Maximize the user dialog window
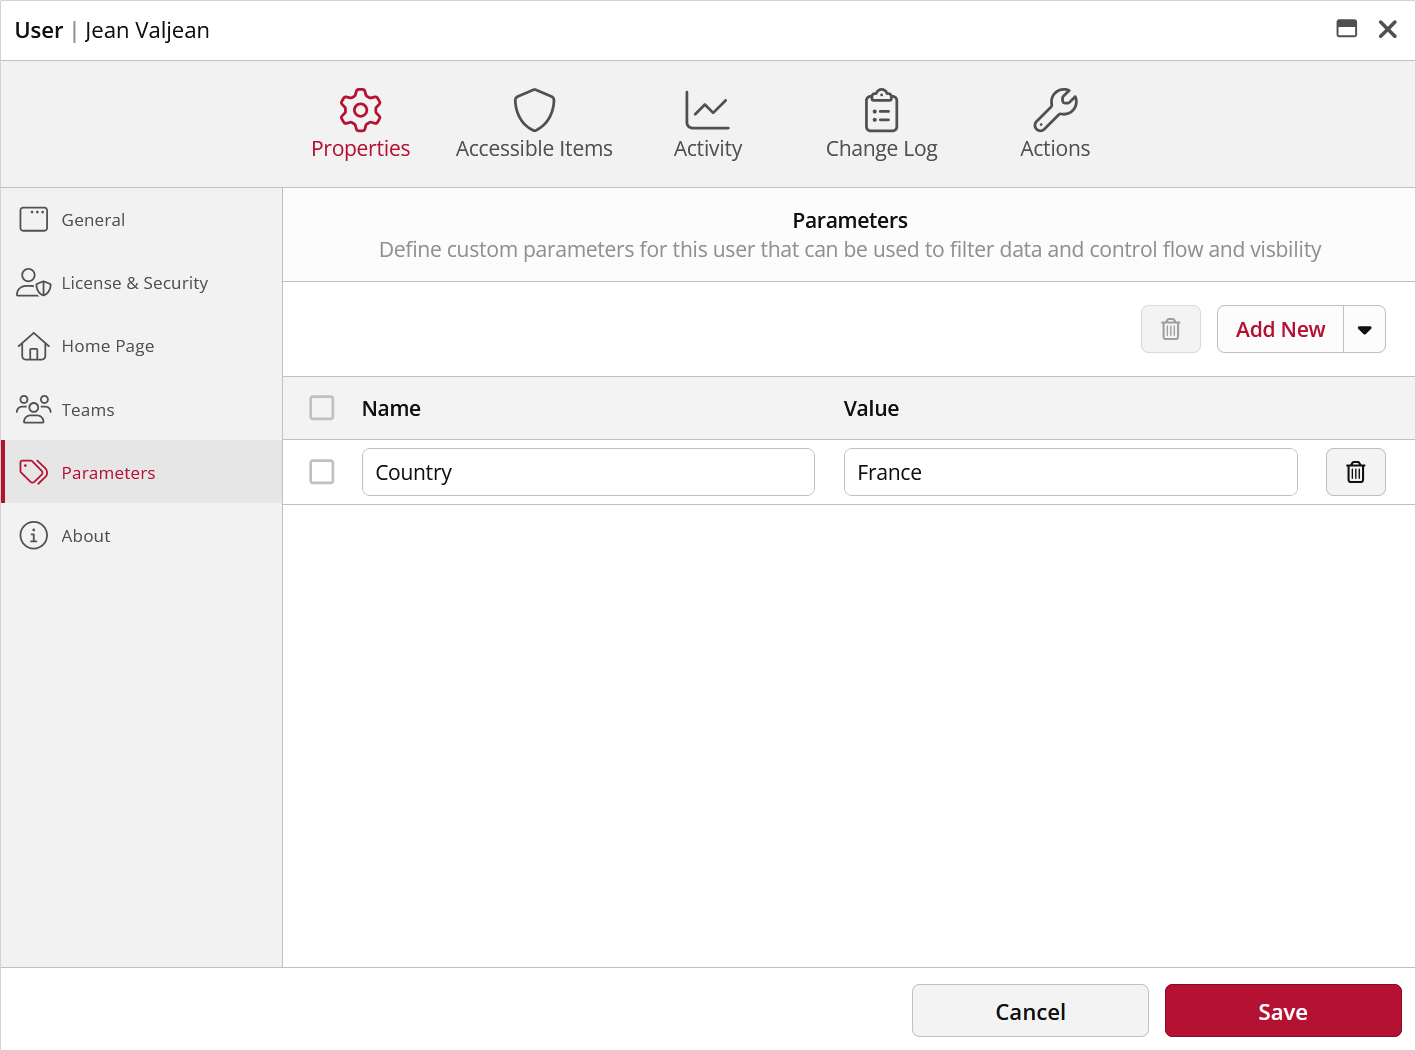1416x1051 pixels. (1347, 29)
